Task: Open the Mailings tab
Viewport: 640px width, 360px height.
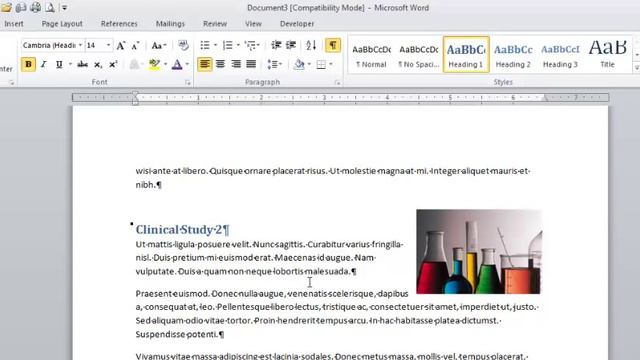Action: click(x=170, y=24)
